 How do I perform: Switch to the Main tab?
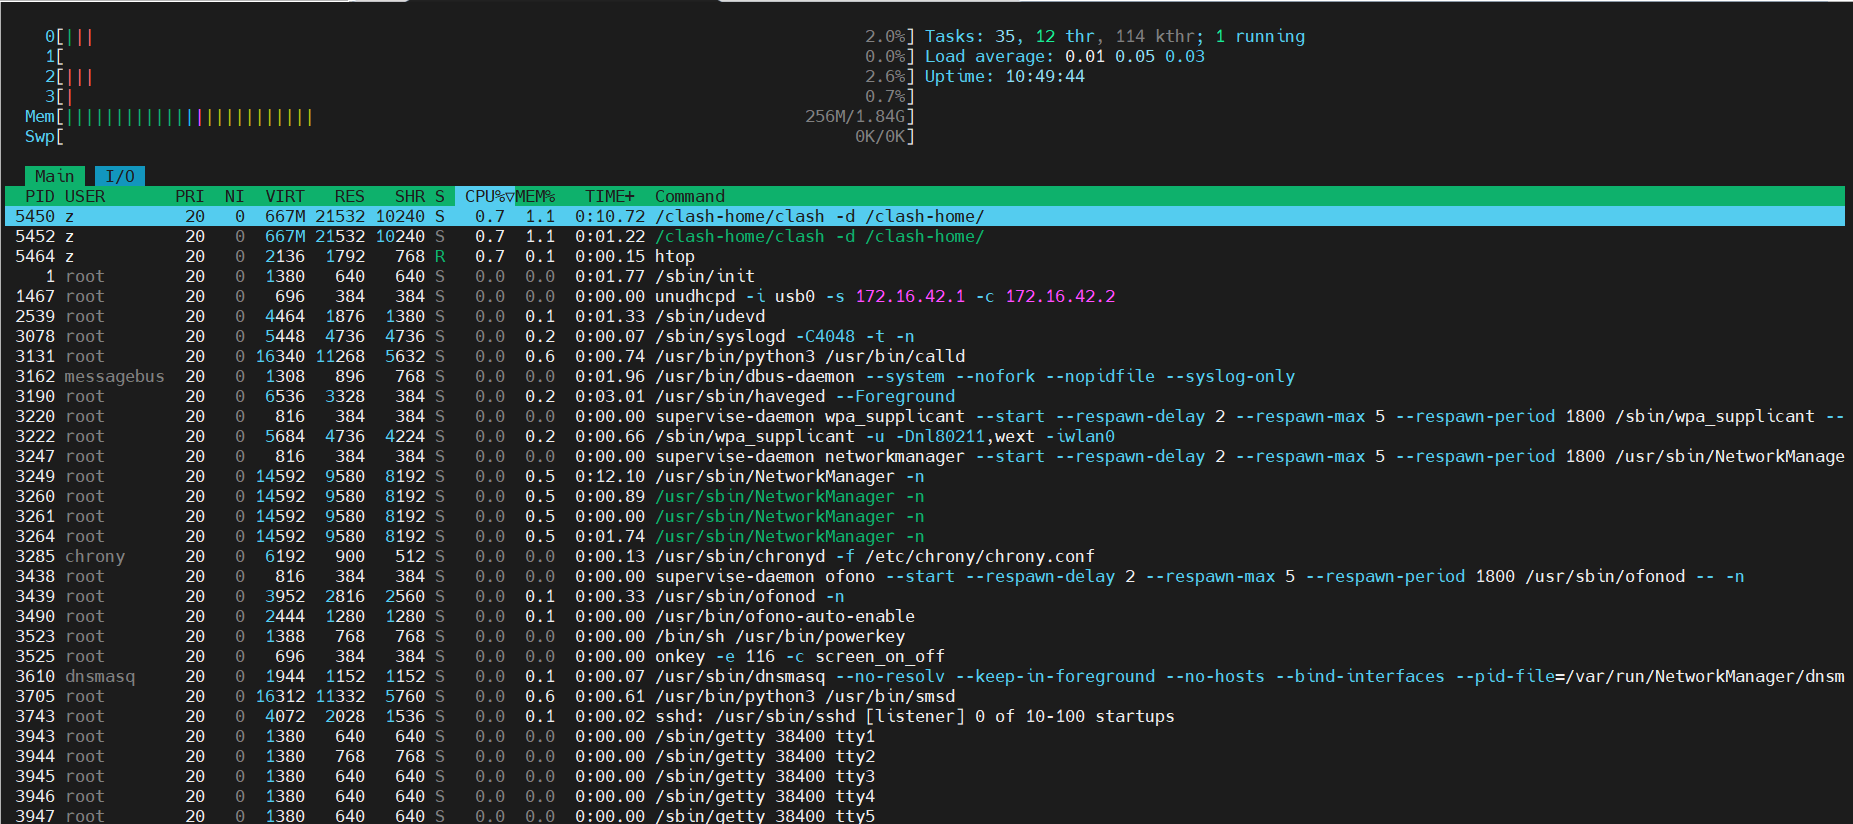[55, 176]
